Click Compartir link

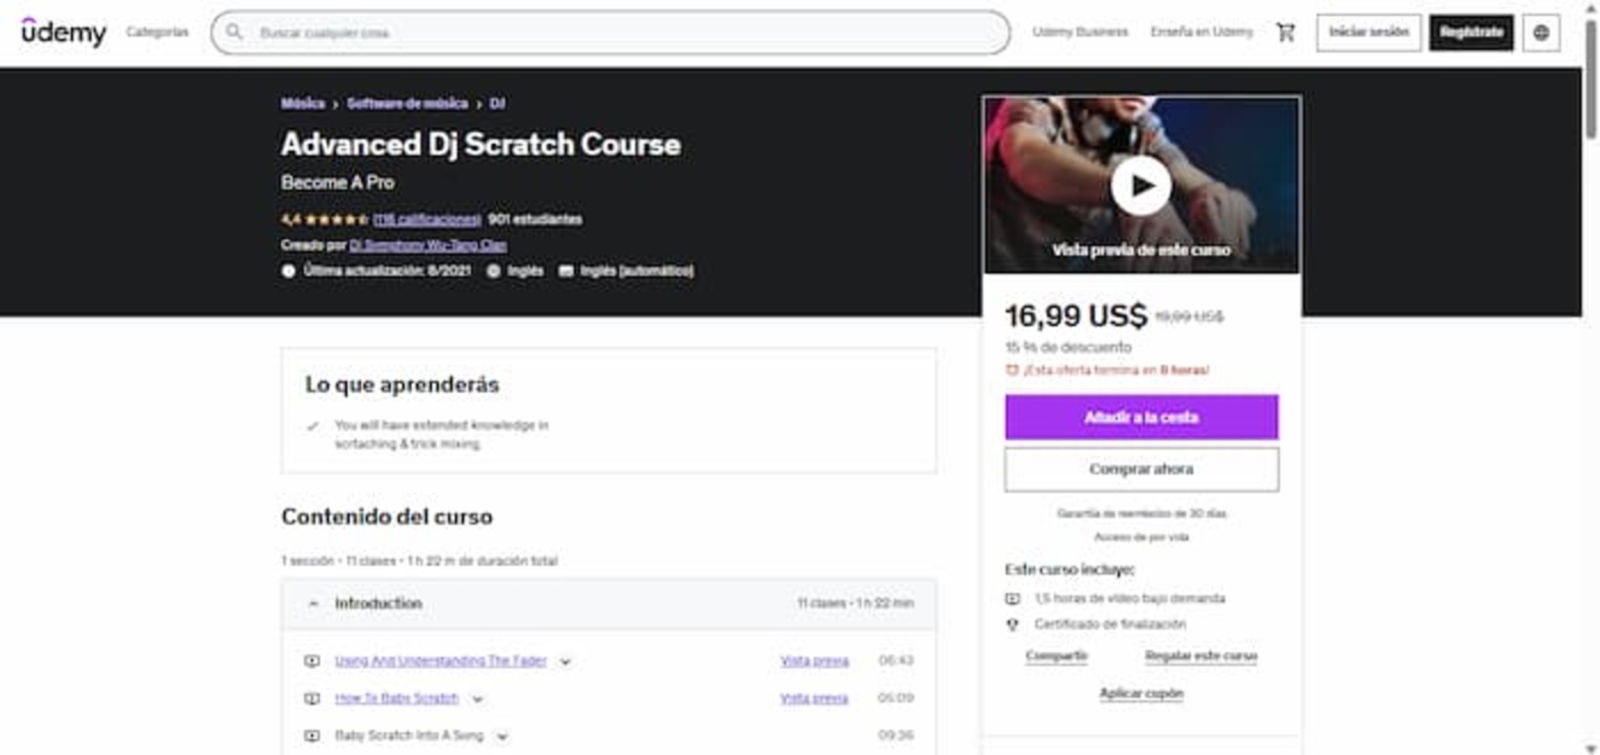coord(1056,656)
